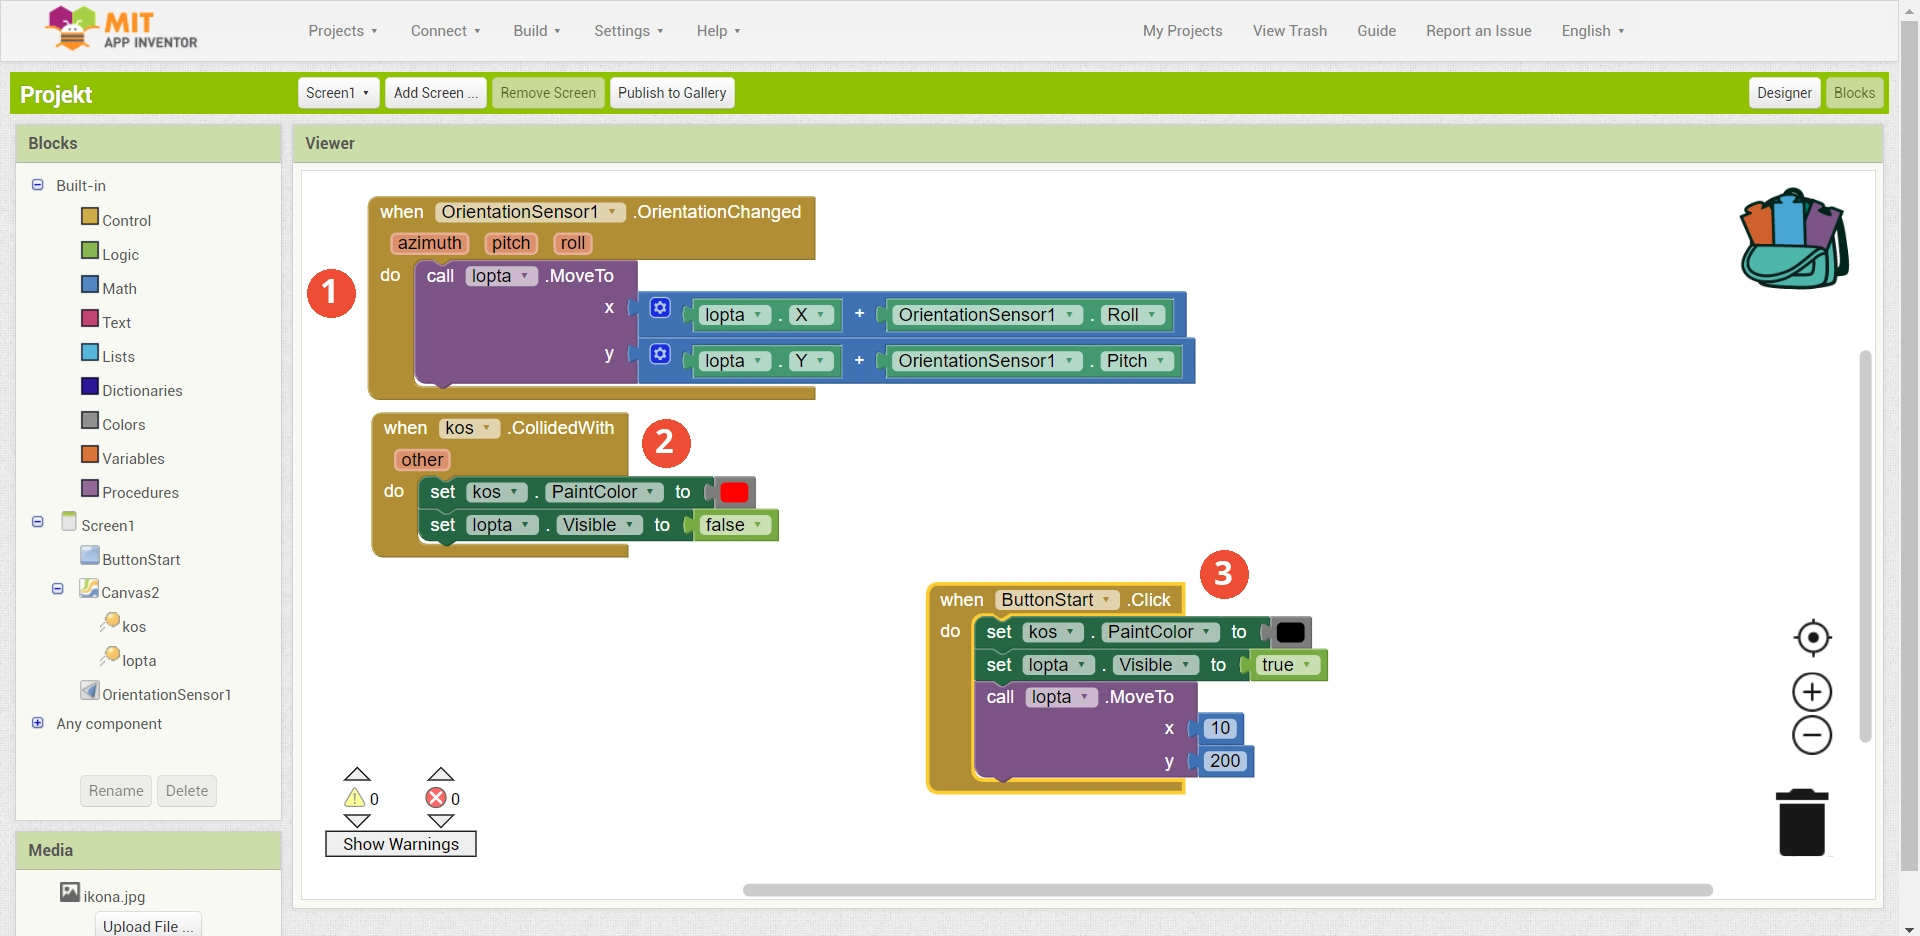1920x936 pixels.
Task: Zoom in with the plus icon
Action: [1812, 692]
